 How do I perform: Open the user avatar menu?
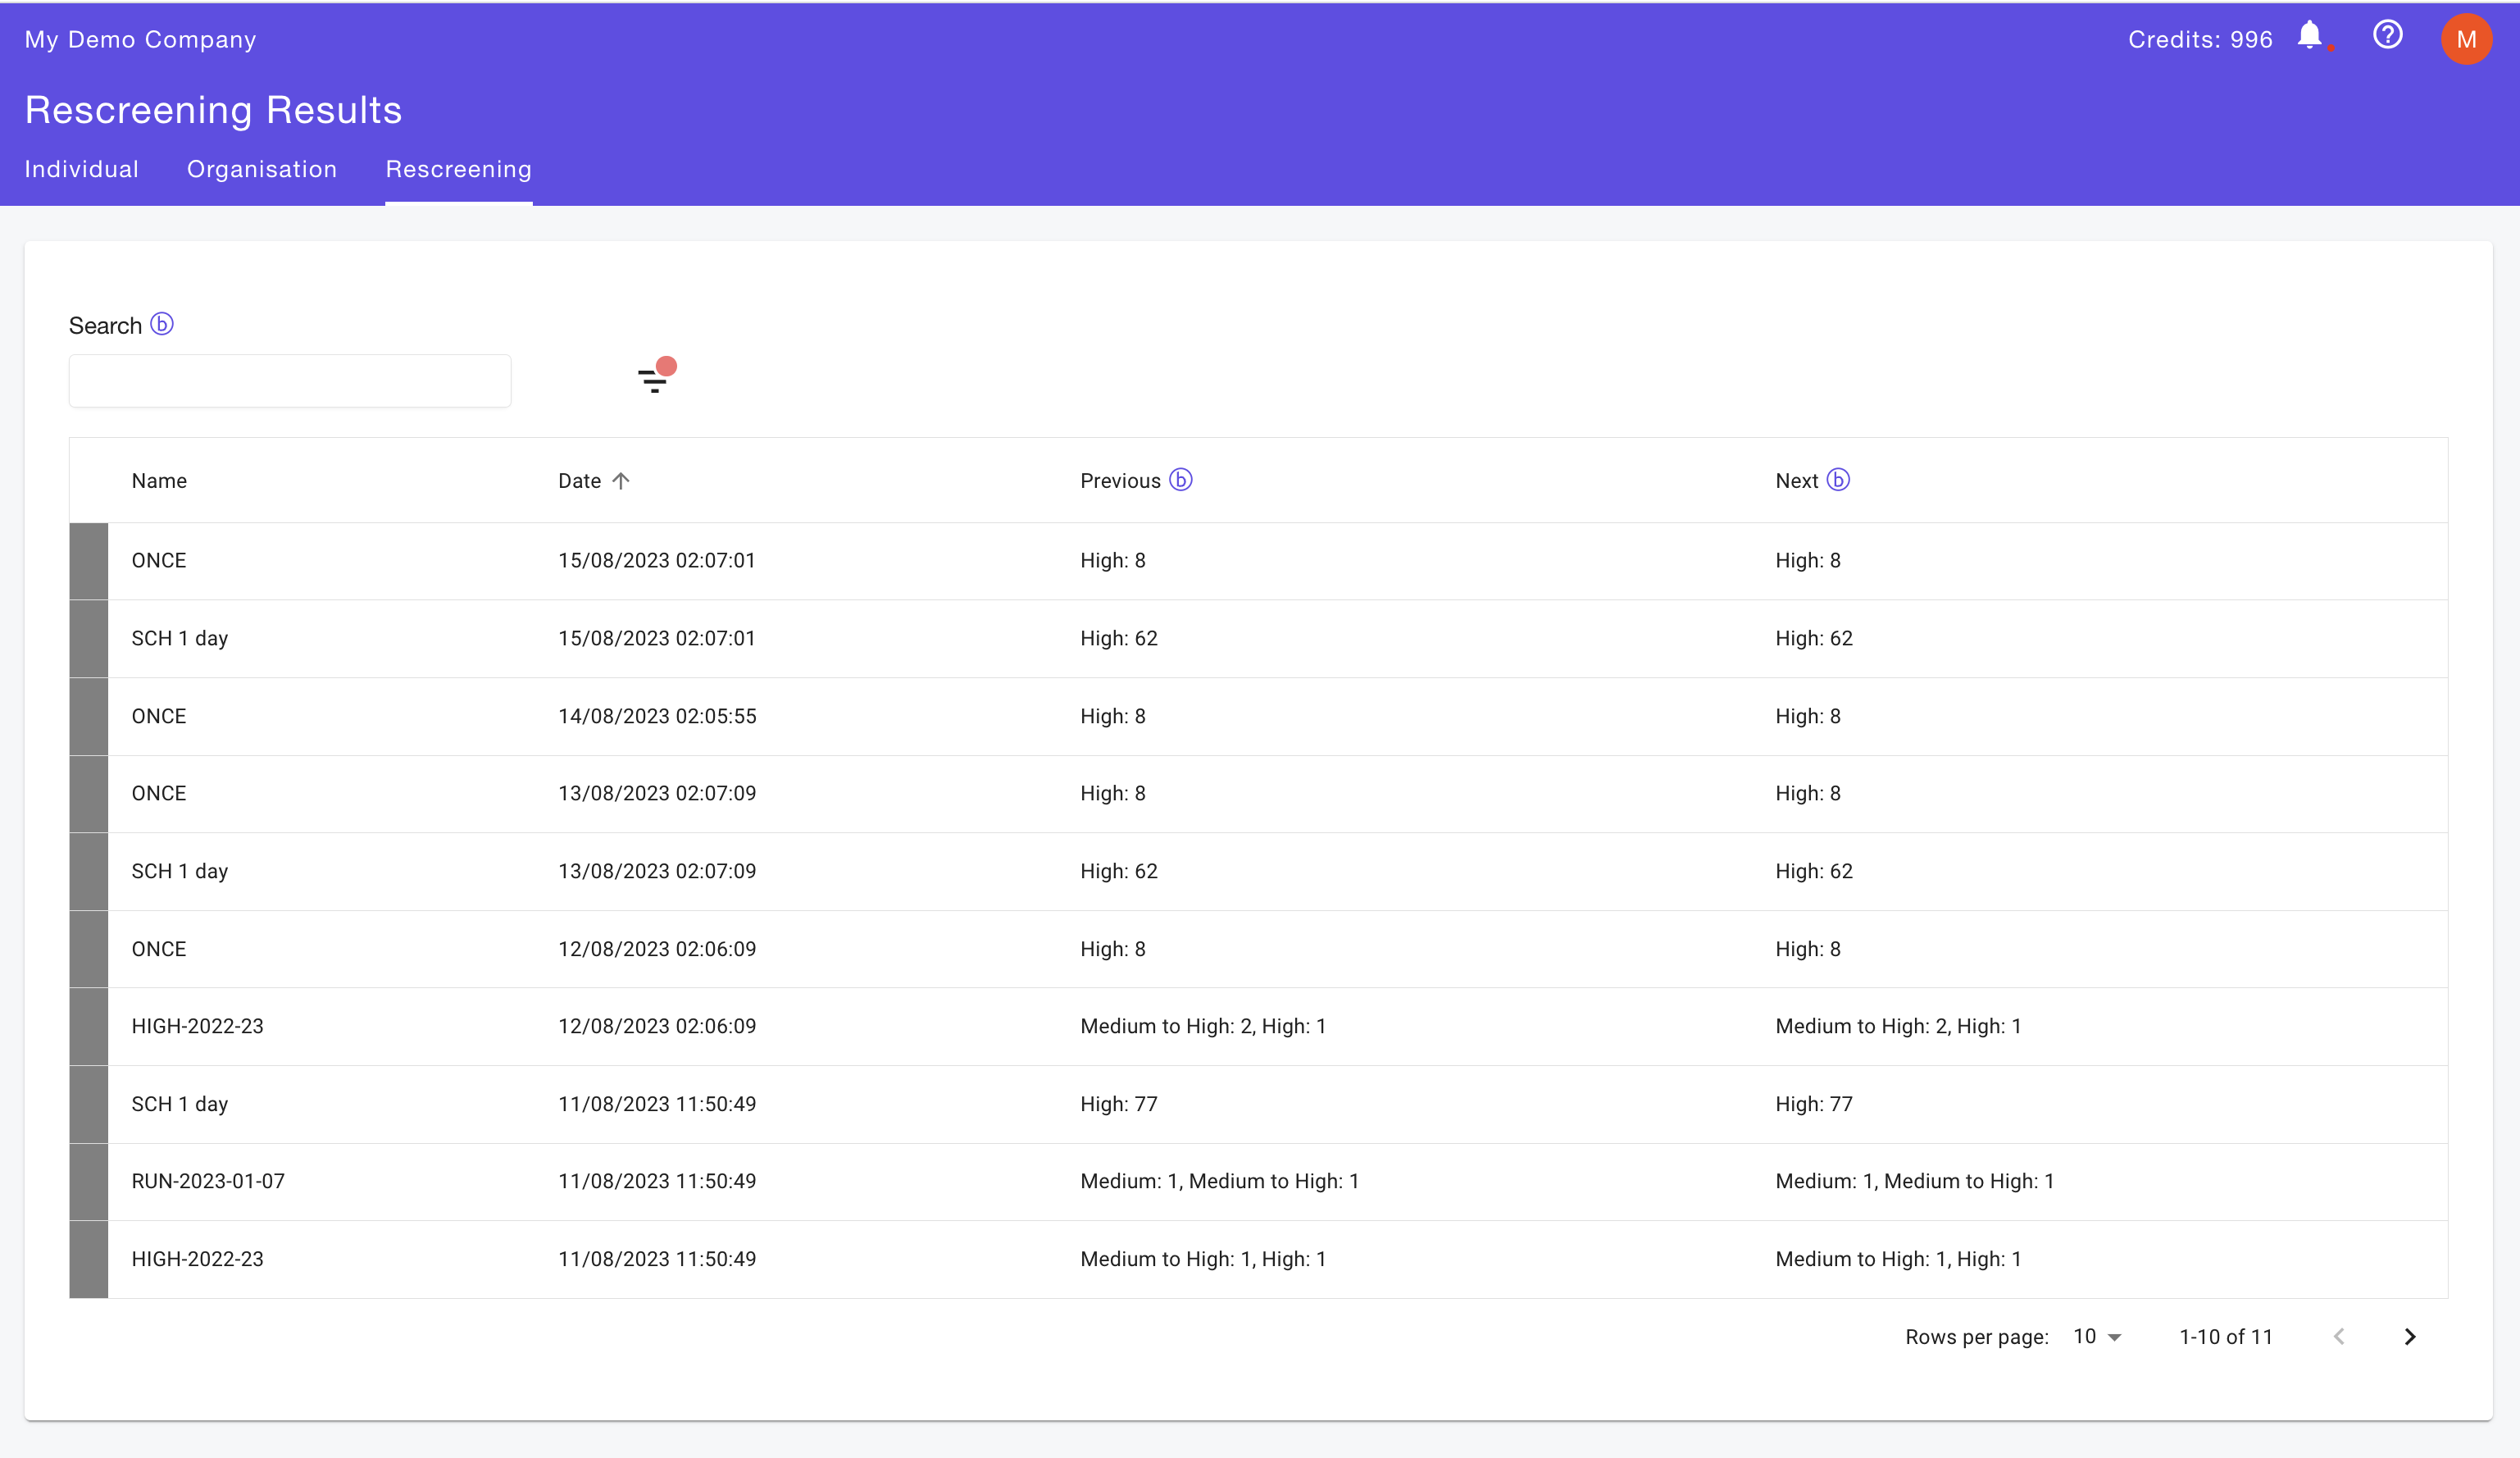(x=2466, y=39)
